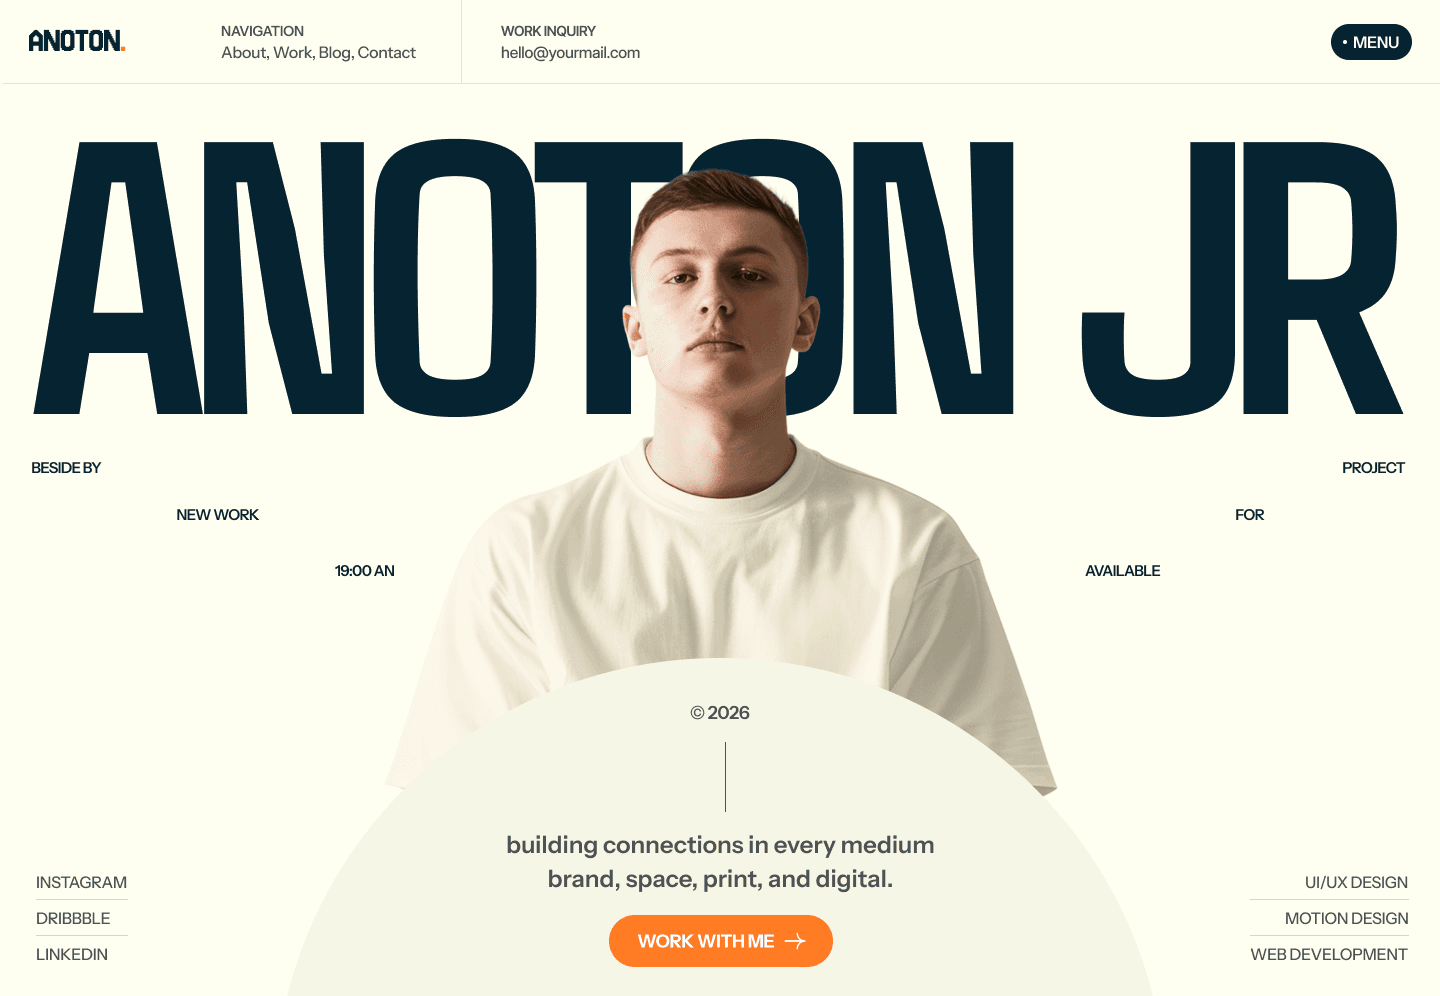The width and height of the screenshot is (1440, 996).
Task: Select Web Development service
Action: 1329,954
